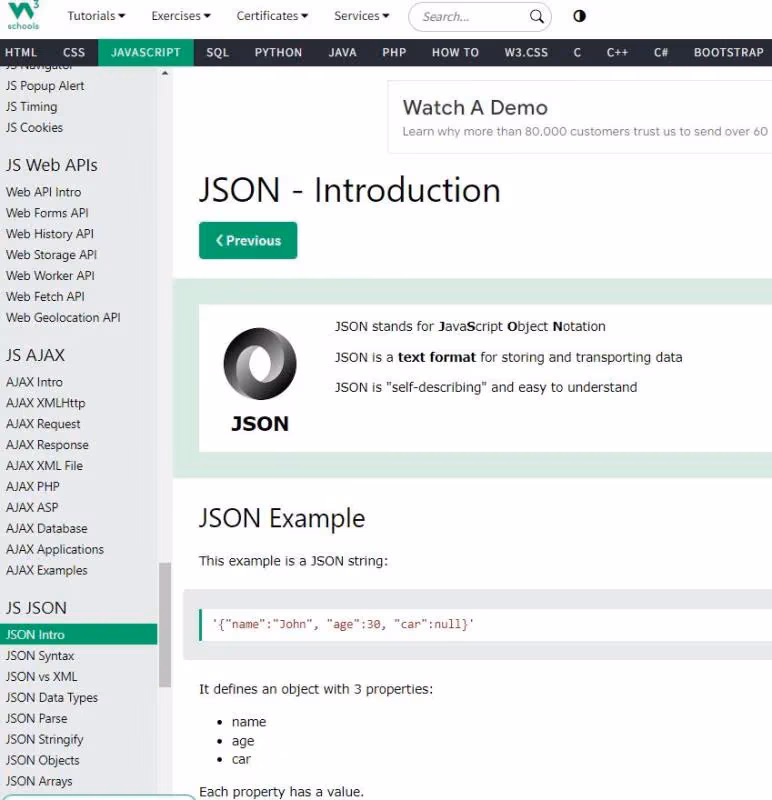Open JSON Objects link
This screenshot has width=772, height=800.
pyautogui.click(x=42, y=760)
